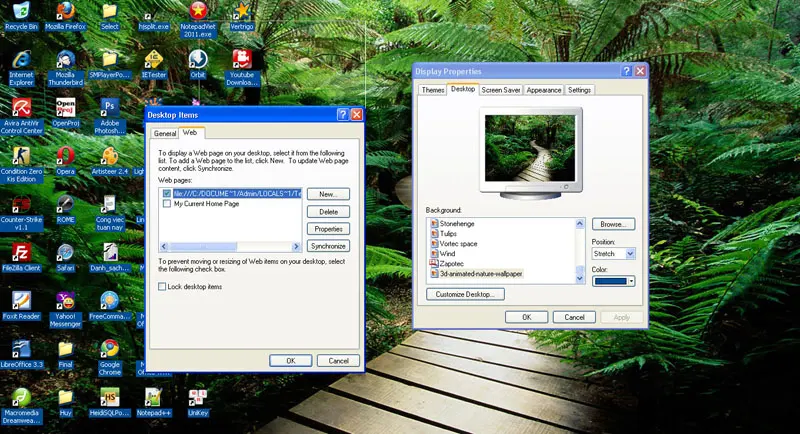
Task: Open web page Properties button
Action: [328, 229]
